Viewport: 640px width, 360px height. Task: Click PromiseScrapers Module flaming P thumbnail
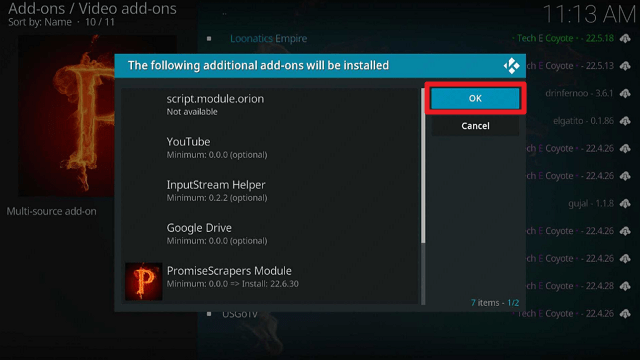pos(143,281)
